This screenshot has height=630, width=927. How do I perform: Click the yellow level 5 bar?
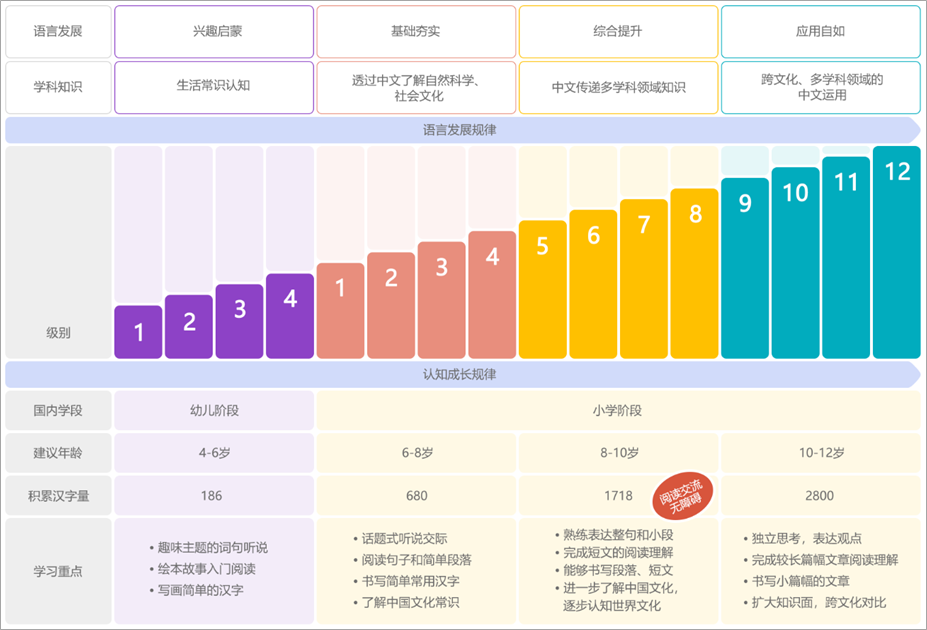click(x=543, y=290)
